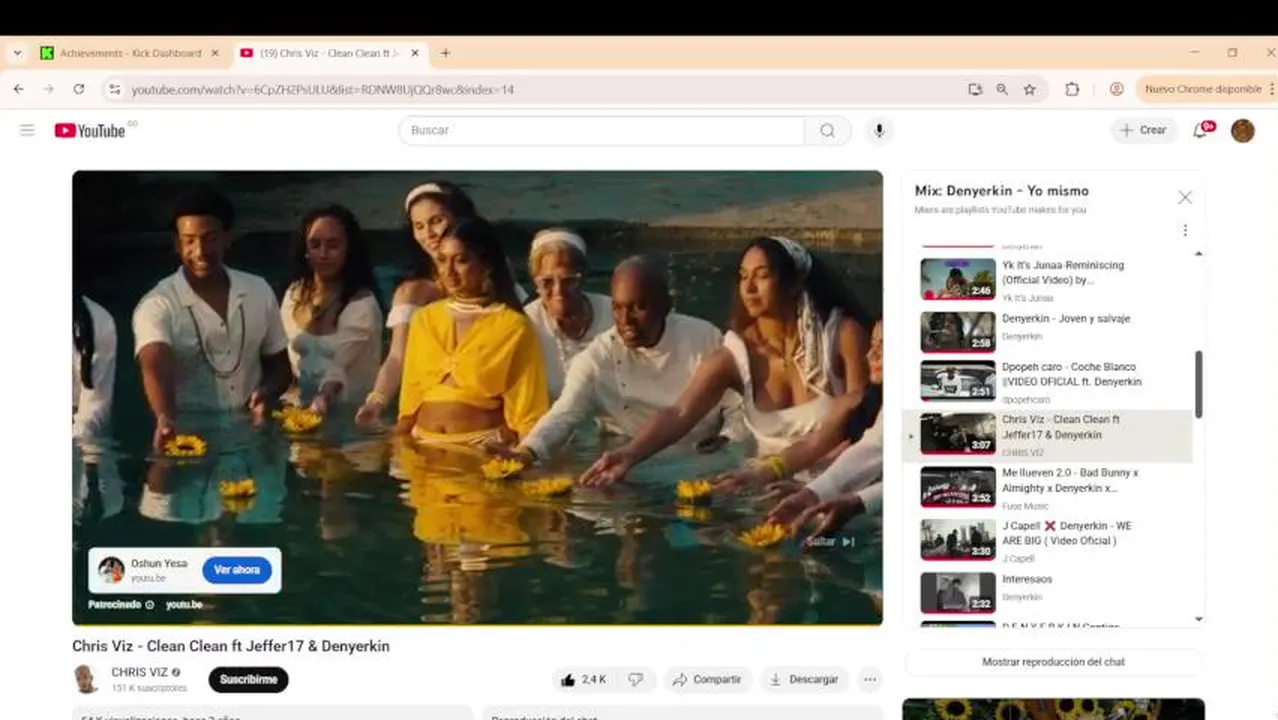Select Chris Viz - Clean Clean playlist item
Viewport: 1278px width, 720px height.
[x=1048, y=435]
